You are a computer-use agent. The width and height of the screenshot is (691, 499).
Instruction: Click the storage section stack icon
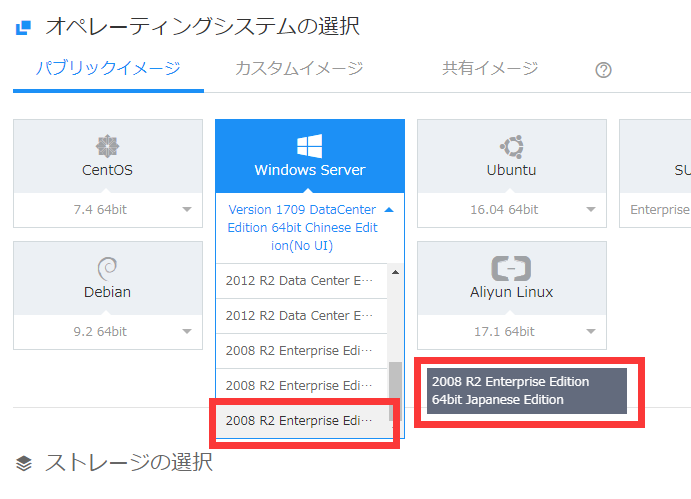24,463
